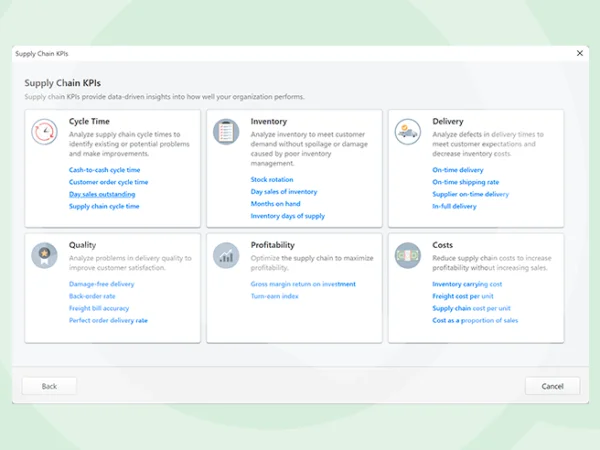Viewport: 600px width, 450px height.
Task: Select On-time shipping rate link
Action: click(x=465, y=182)
